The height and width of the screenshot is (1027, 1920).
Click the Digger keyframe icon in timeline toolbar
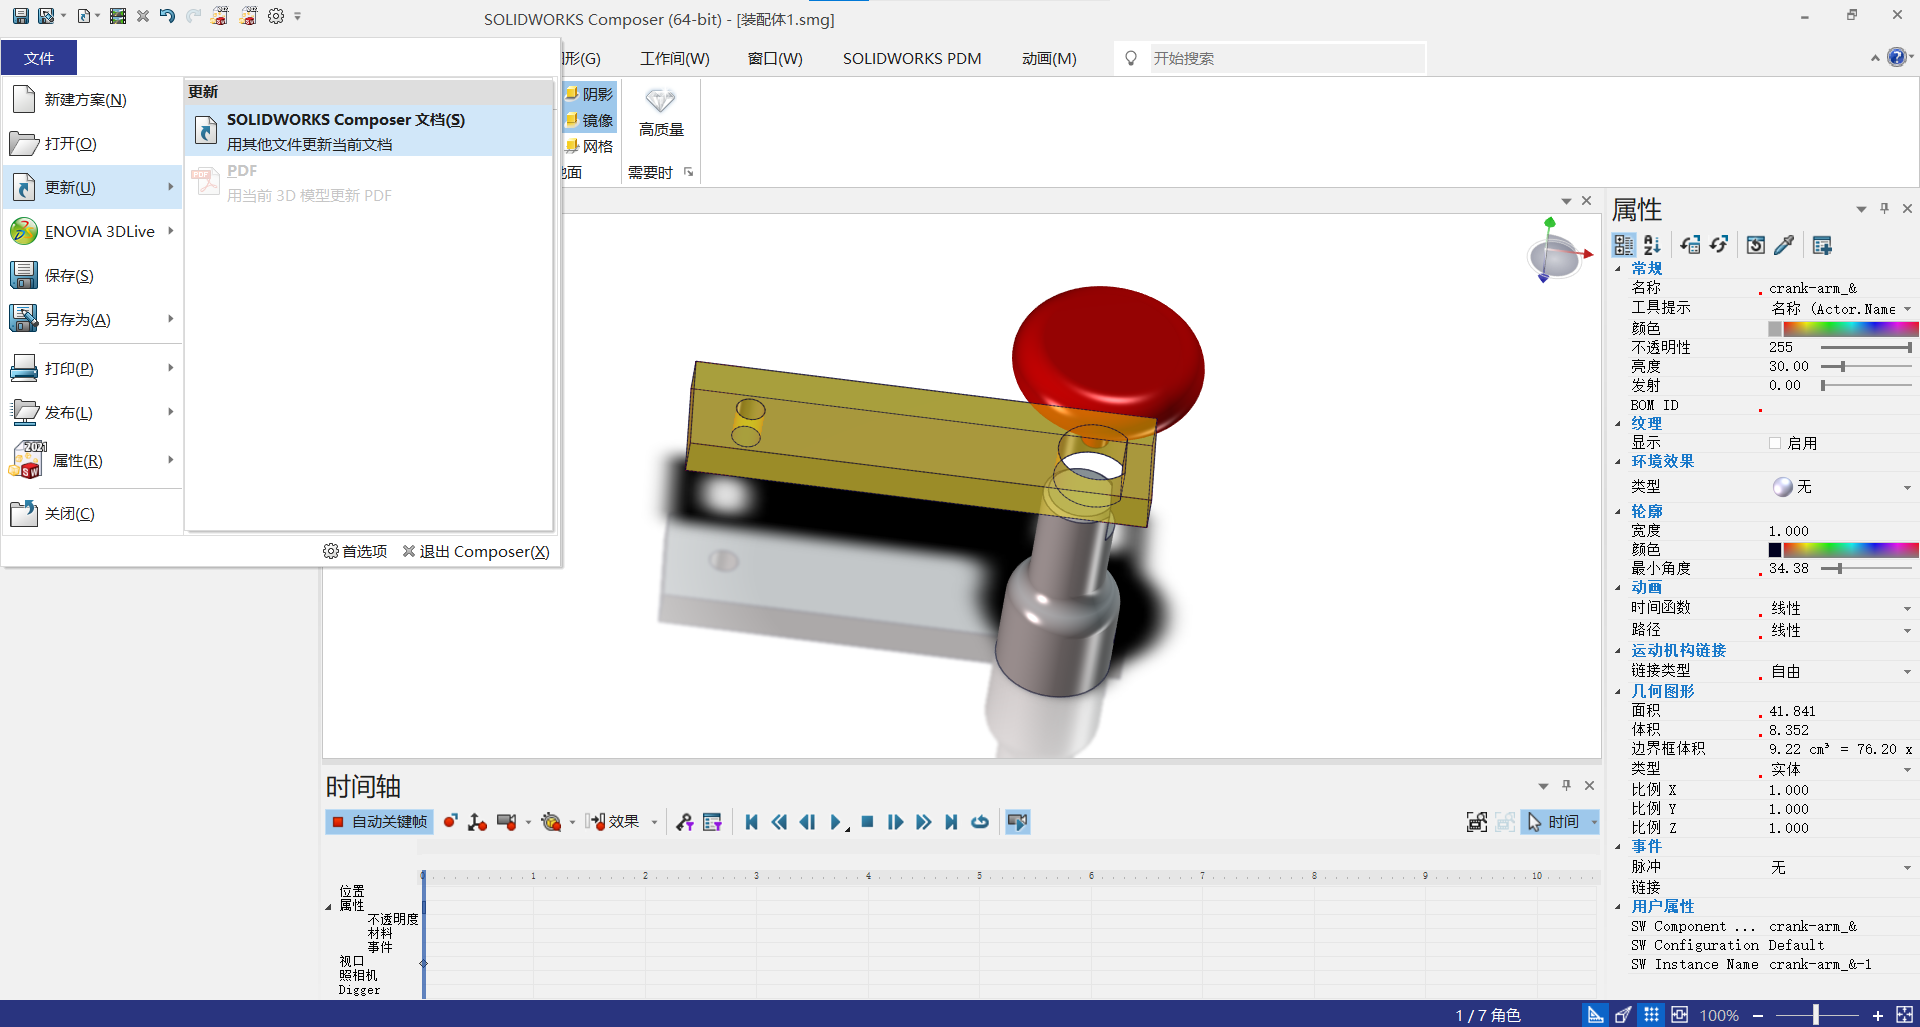(551, 822)
